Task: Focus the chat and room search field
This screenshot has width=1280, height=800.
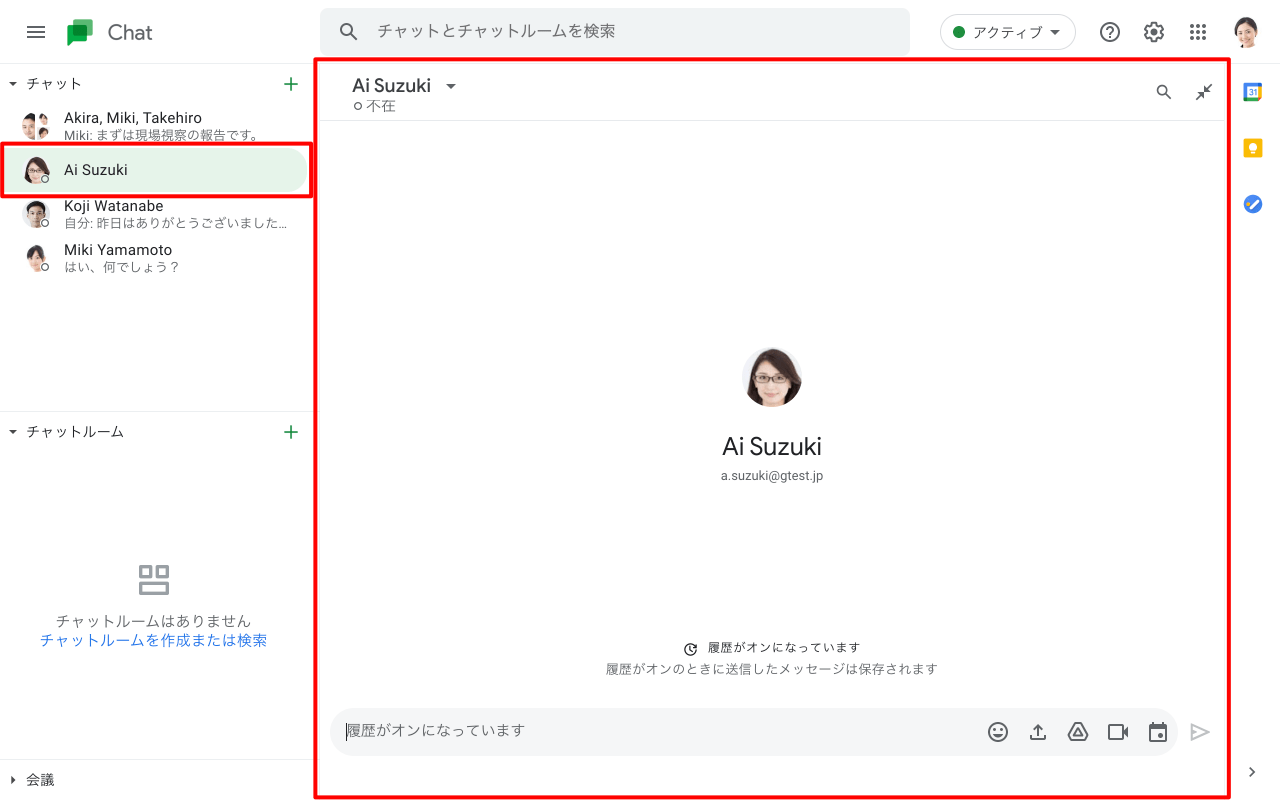Action: pyautogui.click(x=615, y=32)
